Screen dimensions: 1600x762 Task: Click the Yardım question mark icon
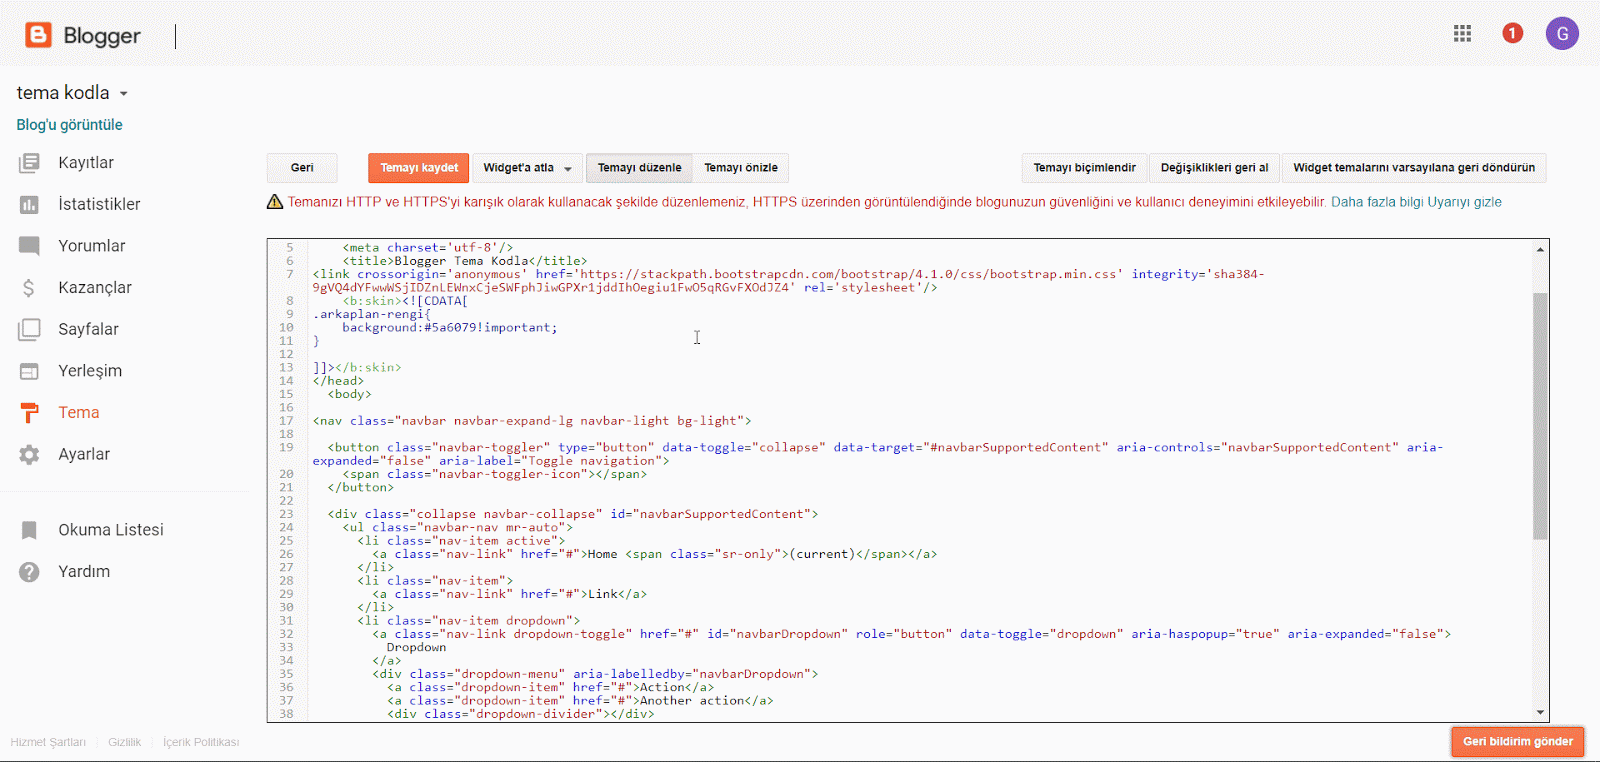pos(29,572)
